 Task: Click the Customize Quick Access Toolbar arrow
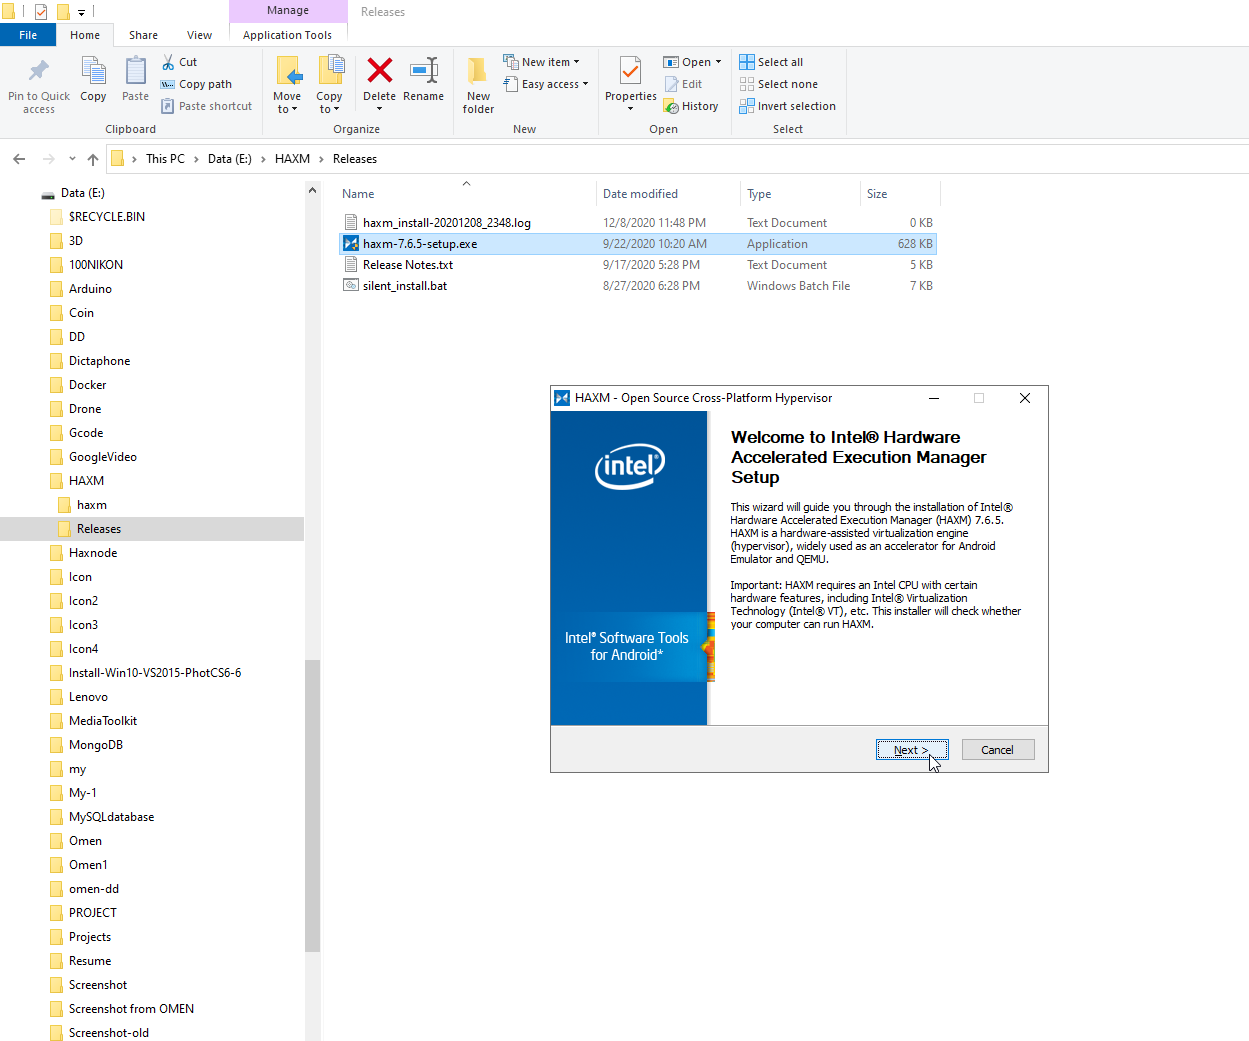[82, 12]
